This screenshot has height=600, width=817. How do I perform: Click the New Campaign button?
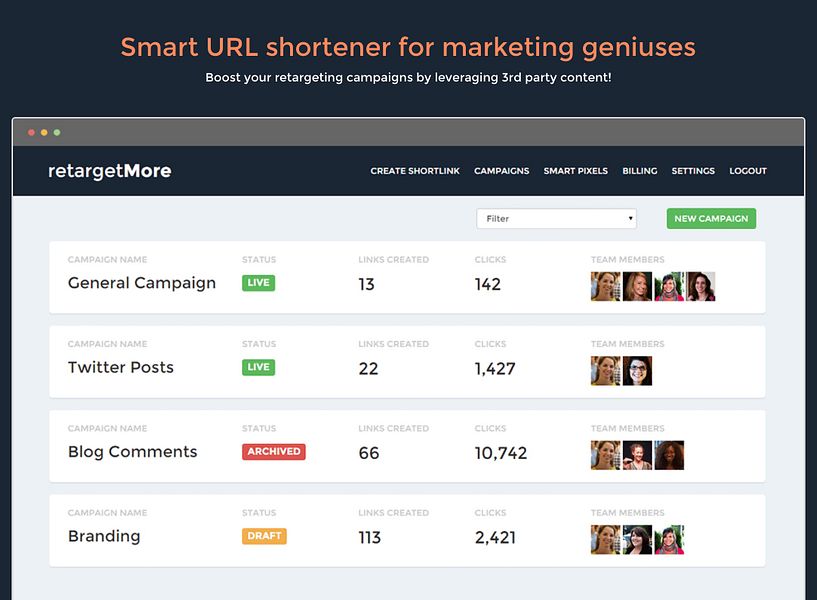(711, 219)
